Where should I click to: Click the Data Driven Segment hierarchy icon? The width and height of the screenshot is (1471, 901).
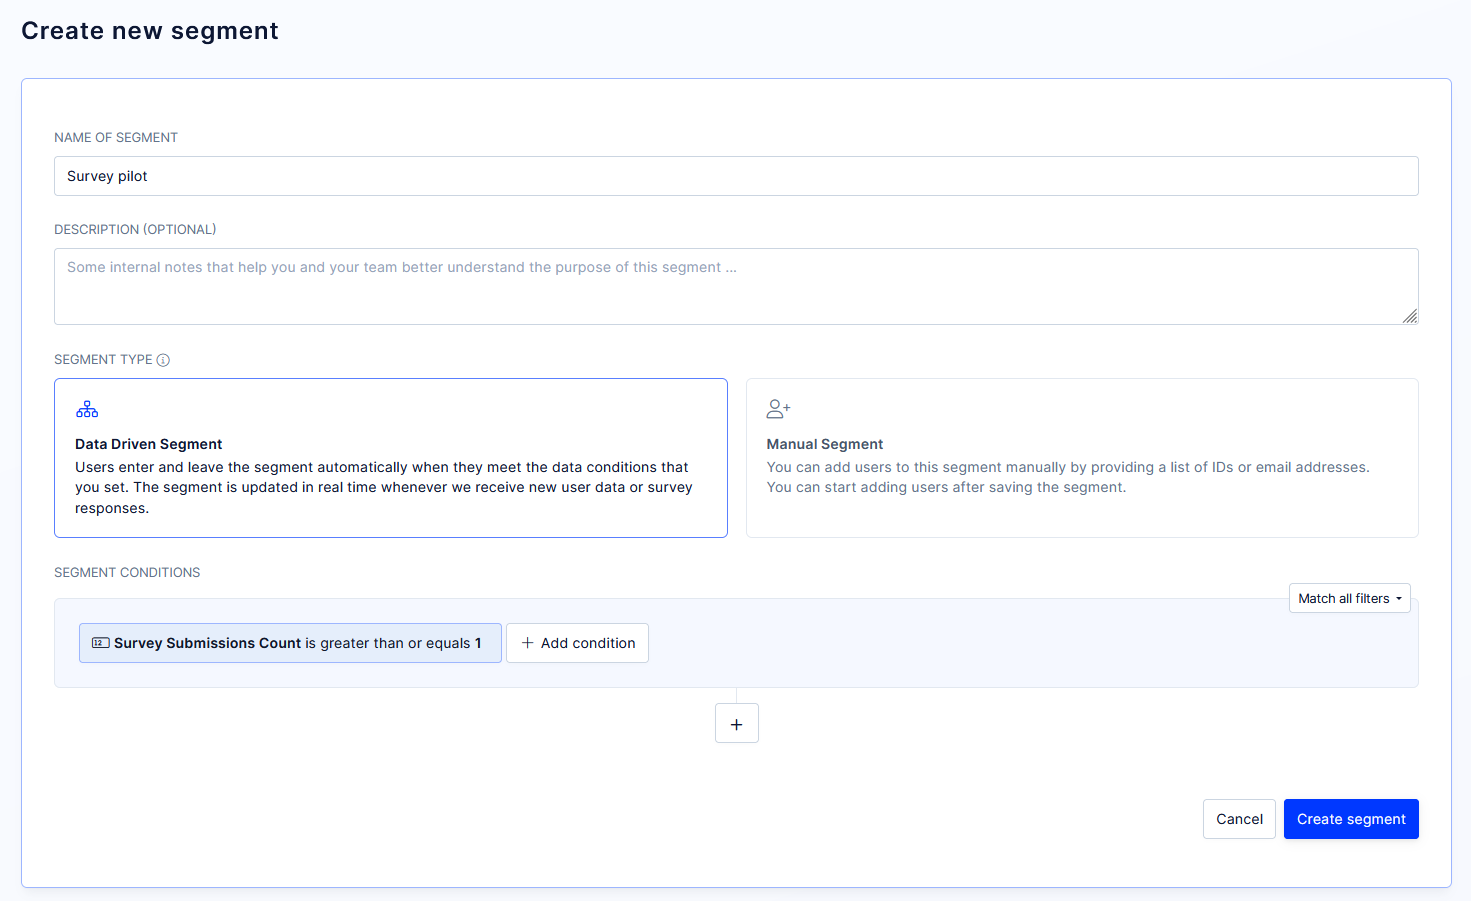coord(87,408)
